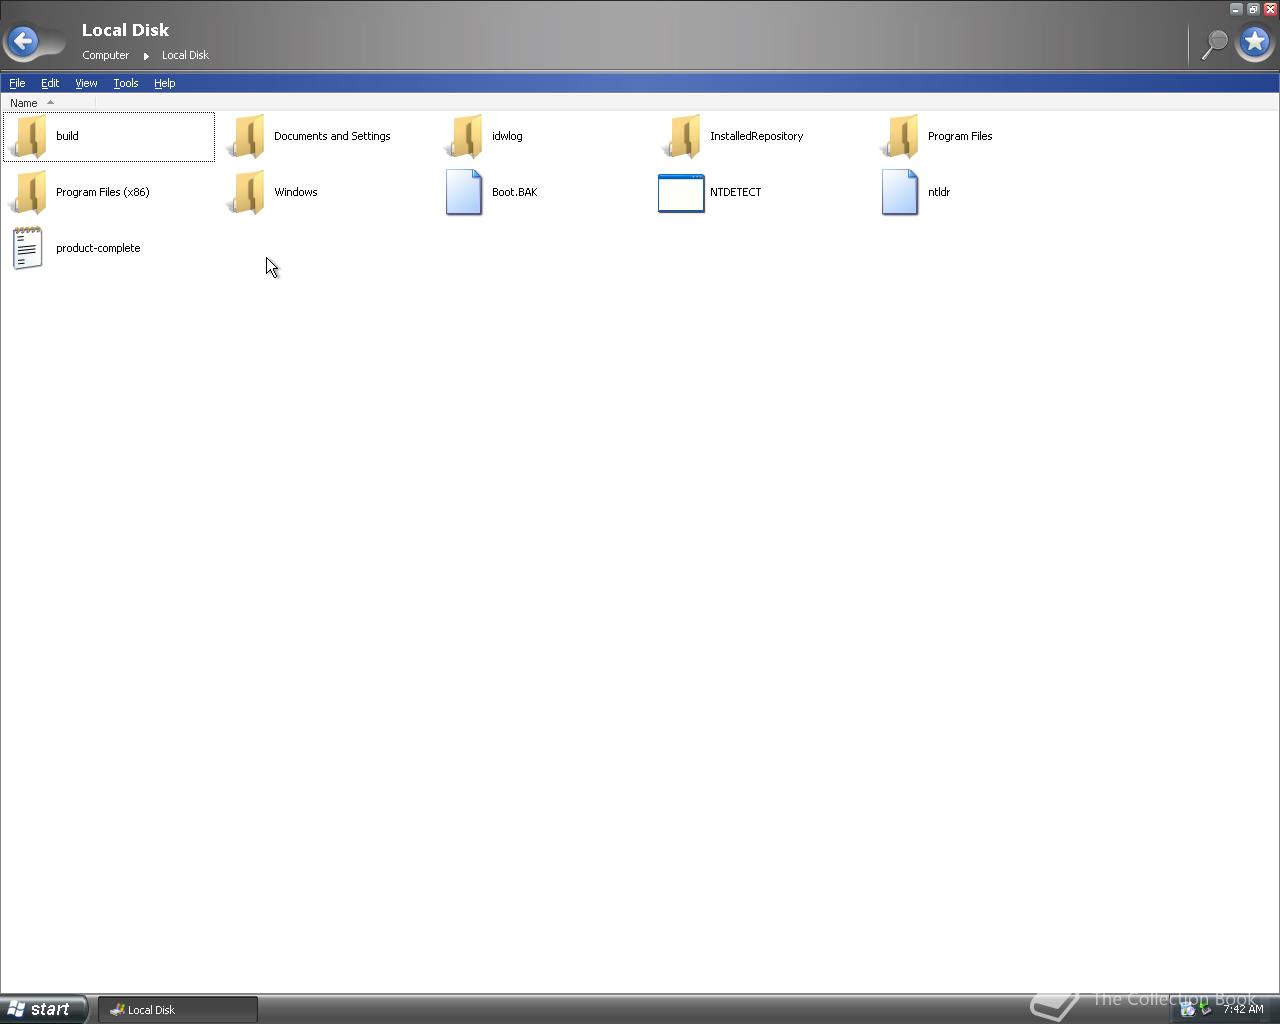Select the build folder icon
This screenshot has height=1024, width=1280.
(30, 136)
